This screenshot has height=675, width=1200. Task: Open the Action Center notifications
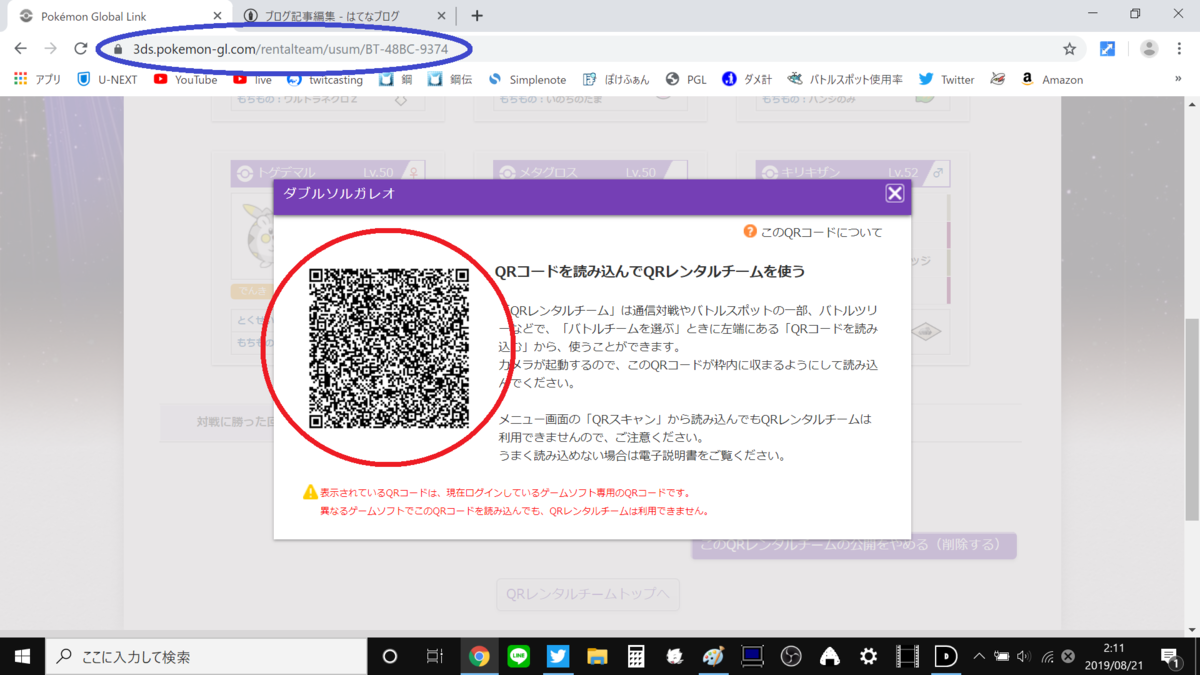(1170, 656)
